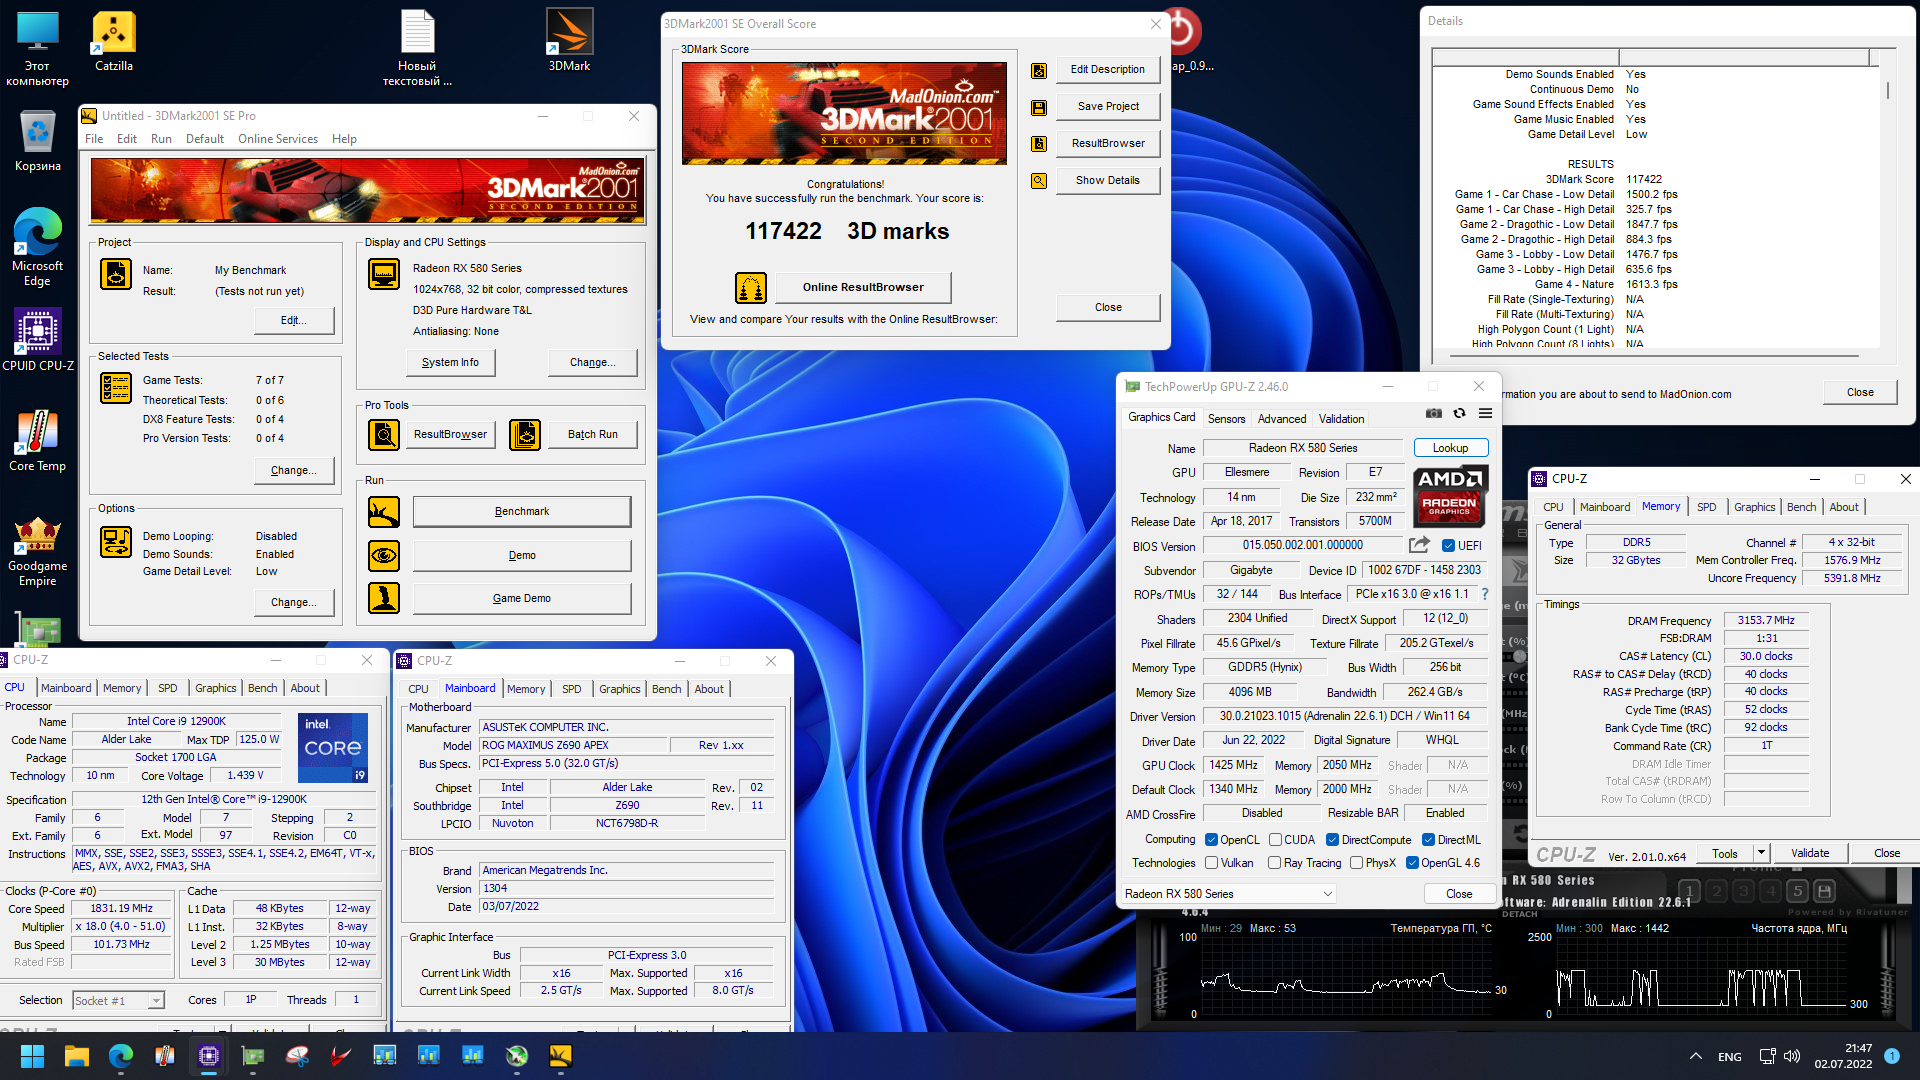Screen dimensions: 1920x1080
Task: Click the Demo eye icon in Run section
Action: [384, 555]
